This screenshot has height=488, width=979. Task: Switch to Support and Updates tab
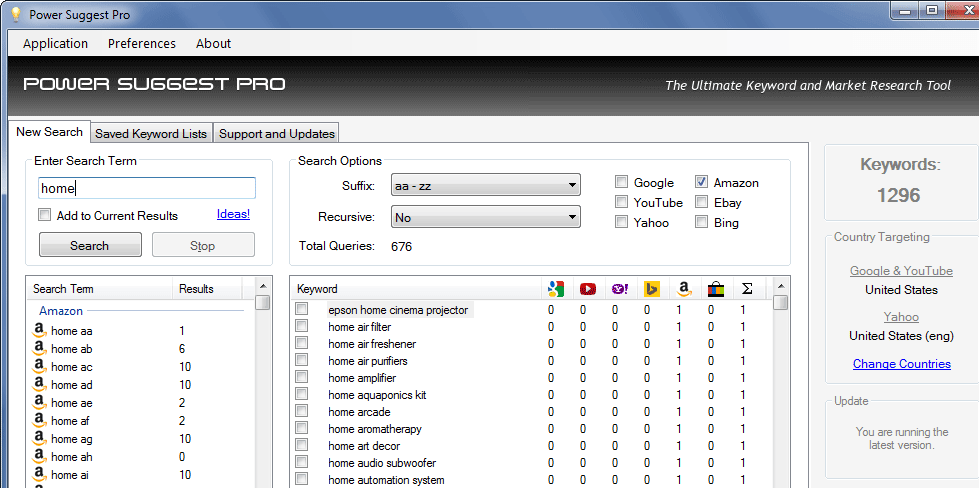pos(277,134)
